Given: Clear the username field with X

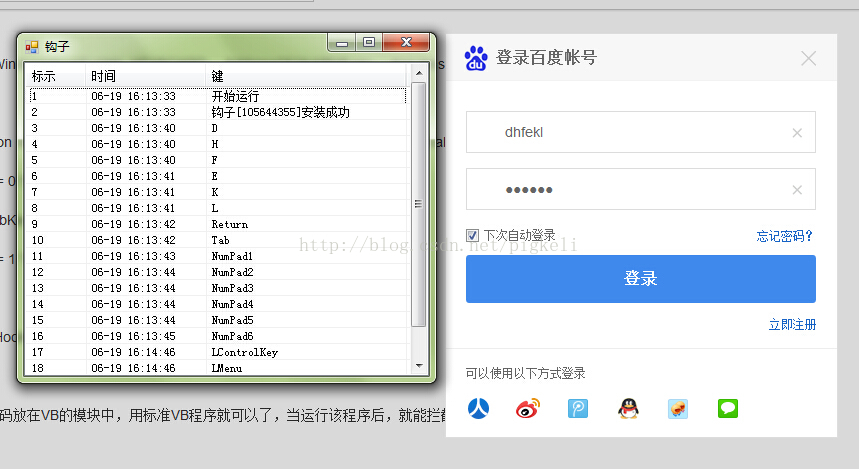Looking at the screenshot, I should (x=797, y=133).
